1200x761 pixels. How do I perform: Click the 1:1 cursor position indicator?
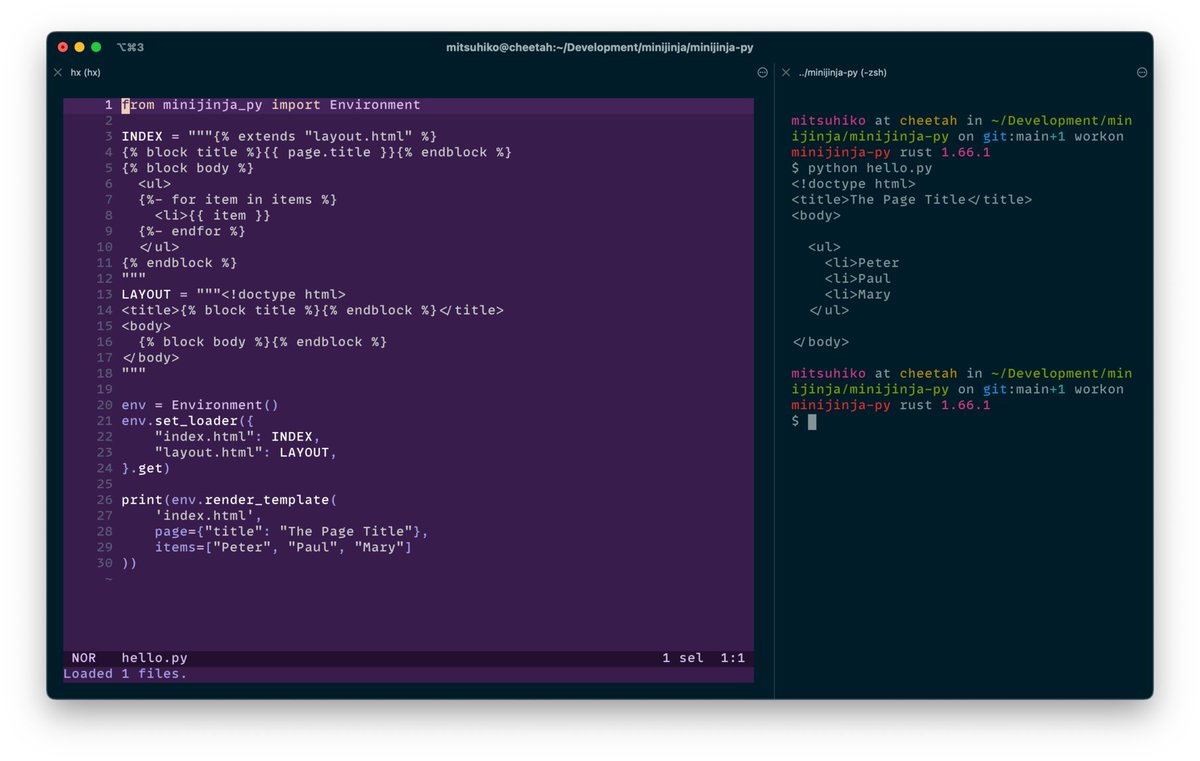tap(733, 658)
